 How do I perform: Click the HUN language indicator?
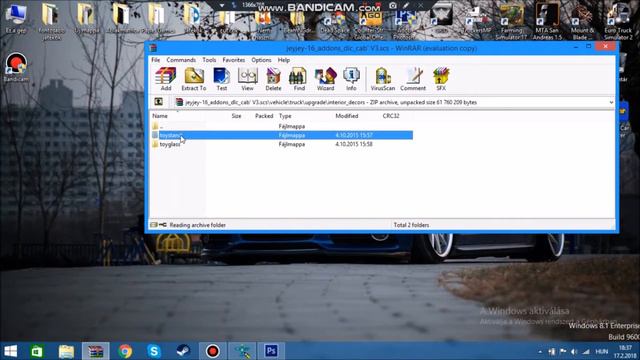[601, 351]
